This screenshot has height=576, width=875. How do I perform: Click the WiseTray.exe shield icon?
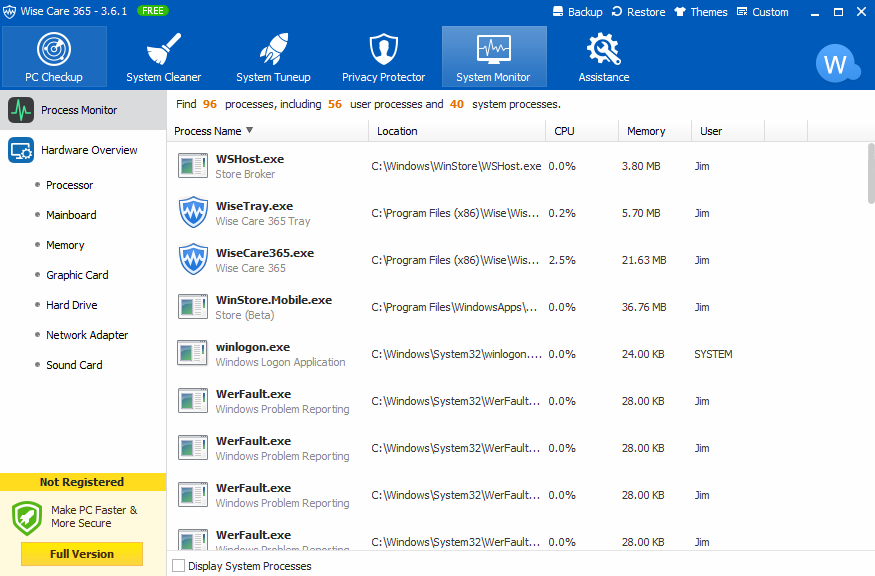click(x=193, y=213)
